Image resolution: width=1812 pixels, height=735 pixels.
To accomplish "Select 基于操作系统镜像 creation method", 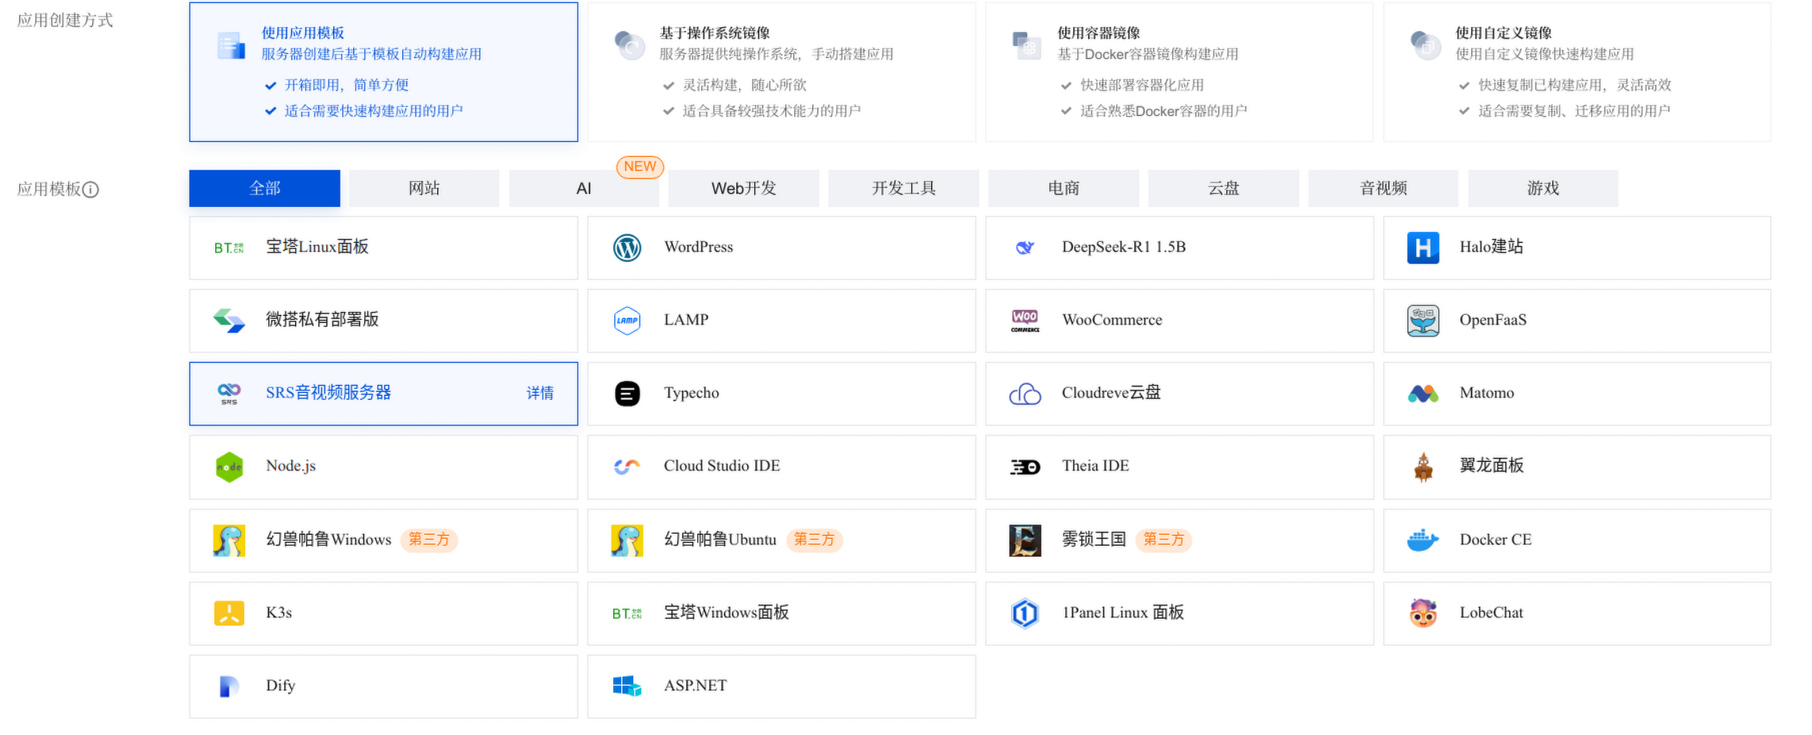I will pos(781,72).
